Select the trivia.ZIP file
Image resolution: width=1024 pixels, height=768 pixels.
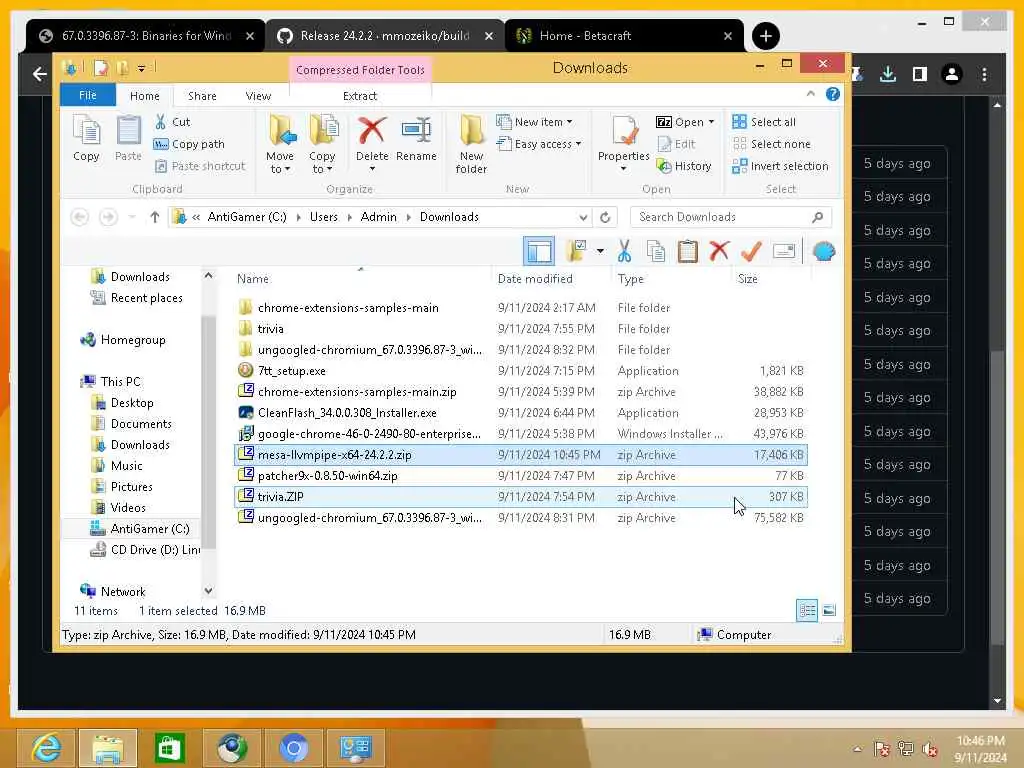point(520,497)
